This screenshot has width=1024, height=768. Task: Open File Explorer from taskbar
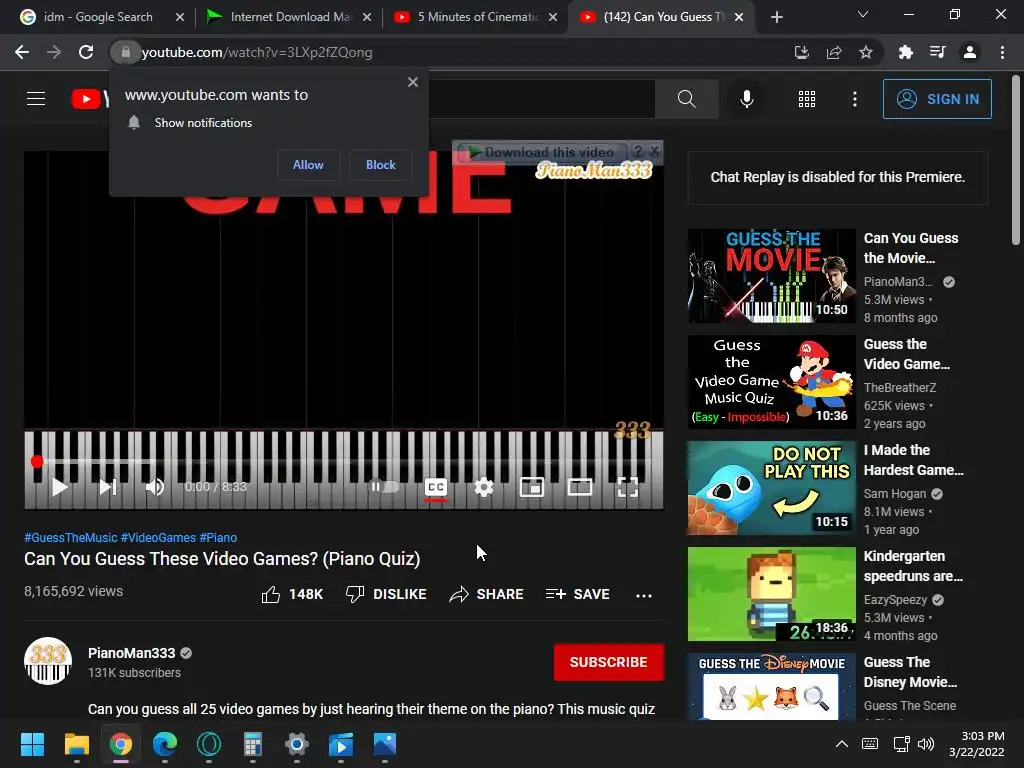click(76, 744)
